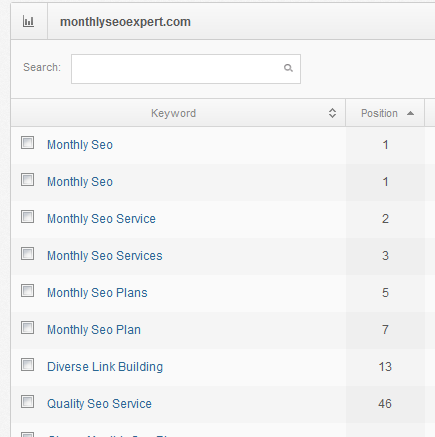Tick the Quality Seo Service checkbox
The image size is (435, 437).
coord(27,402)
